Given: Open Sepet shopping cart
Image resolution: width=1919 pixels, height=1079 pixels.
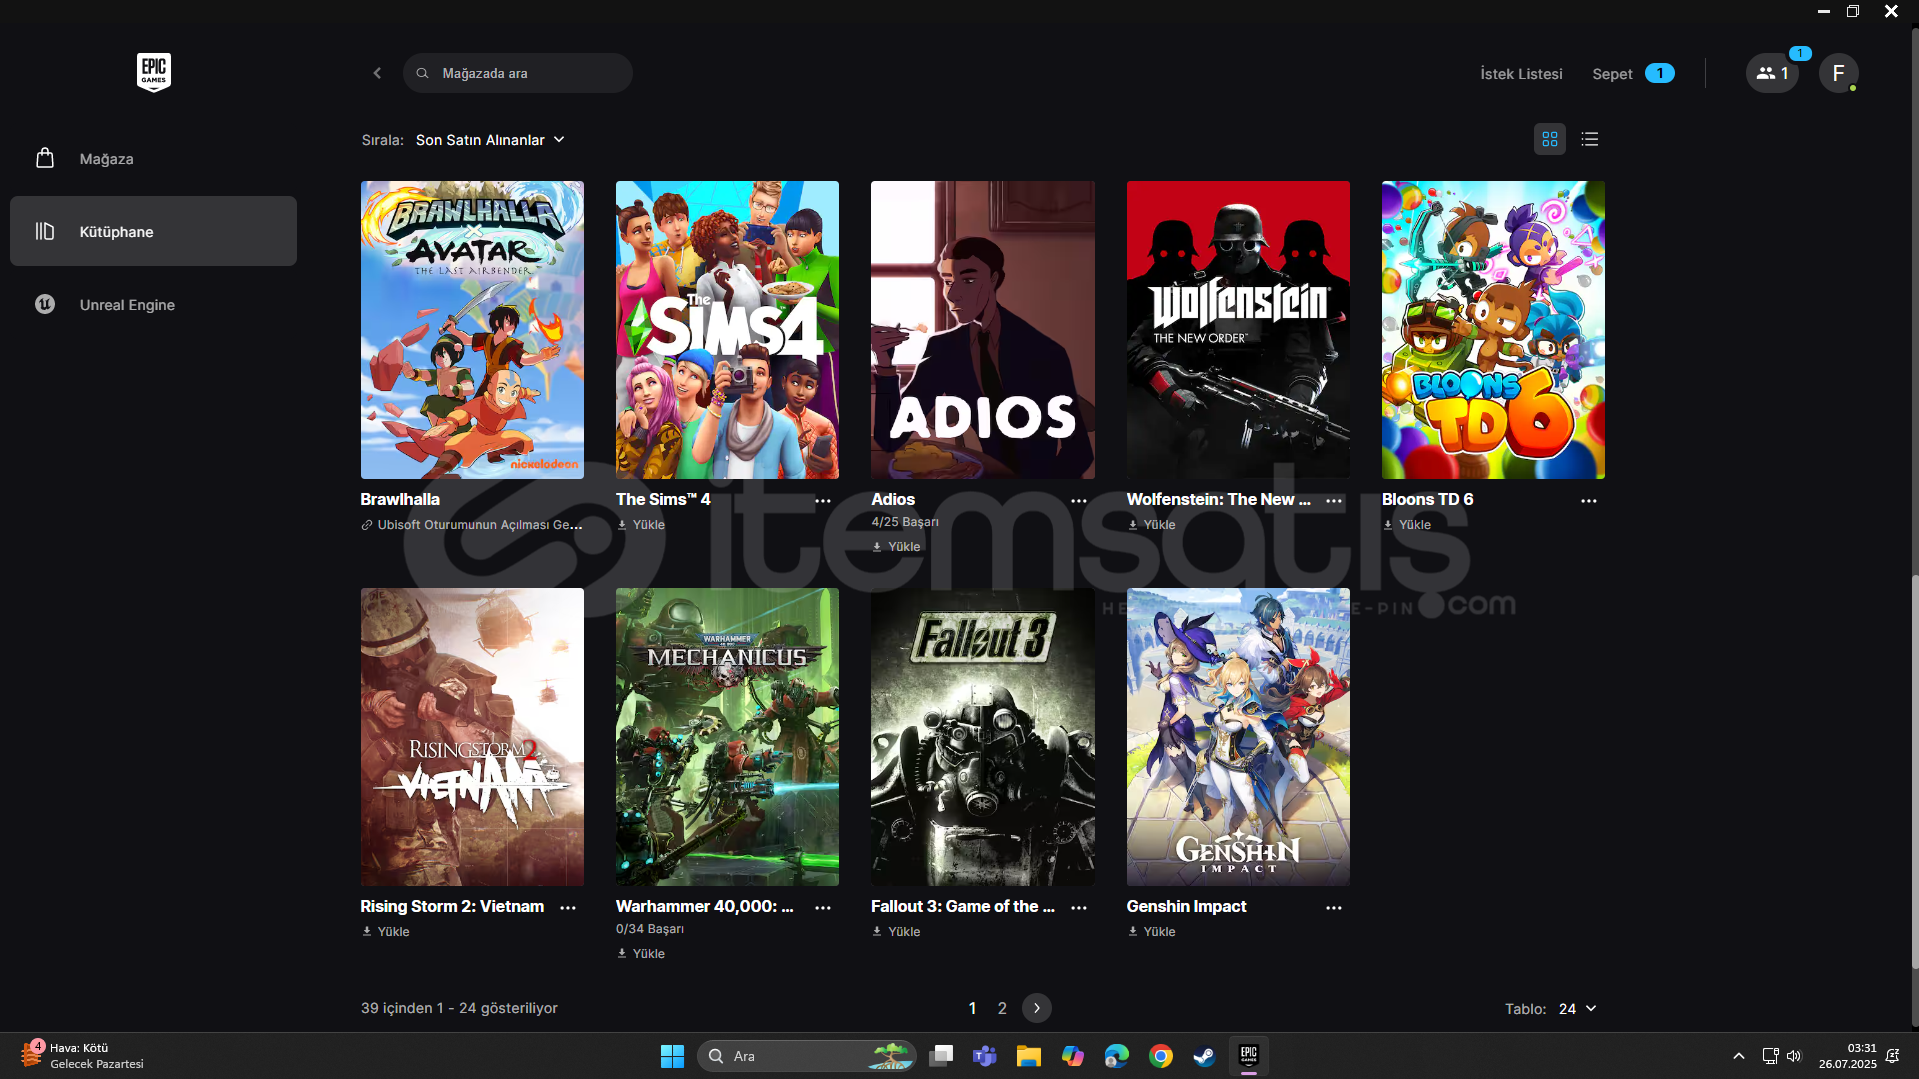Looking at the screenshot, I should [x=1633, y=74].
